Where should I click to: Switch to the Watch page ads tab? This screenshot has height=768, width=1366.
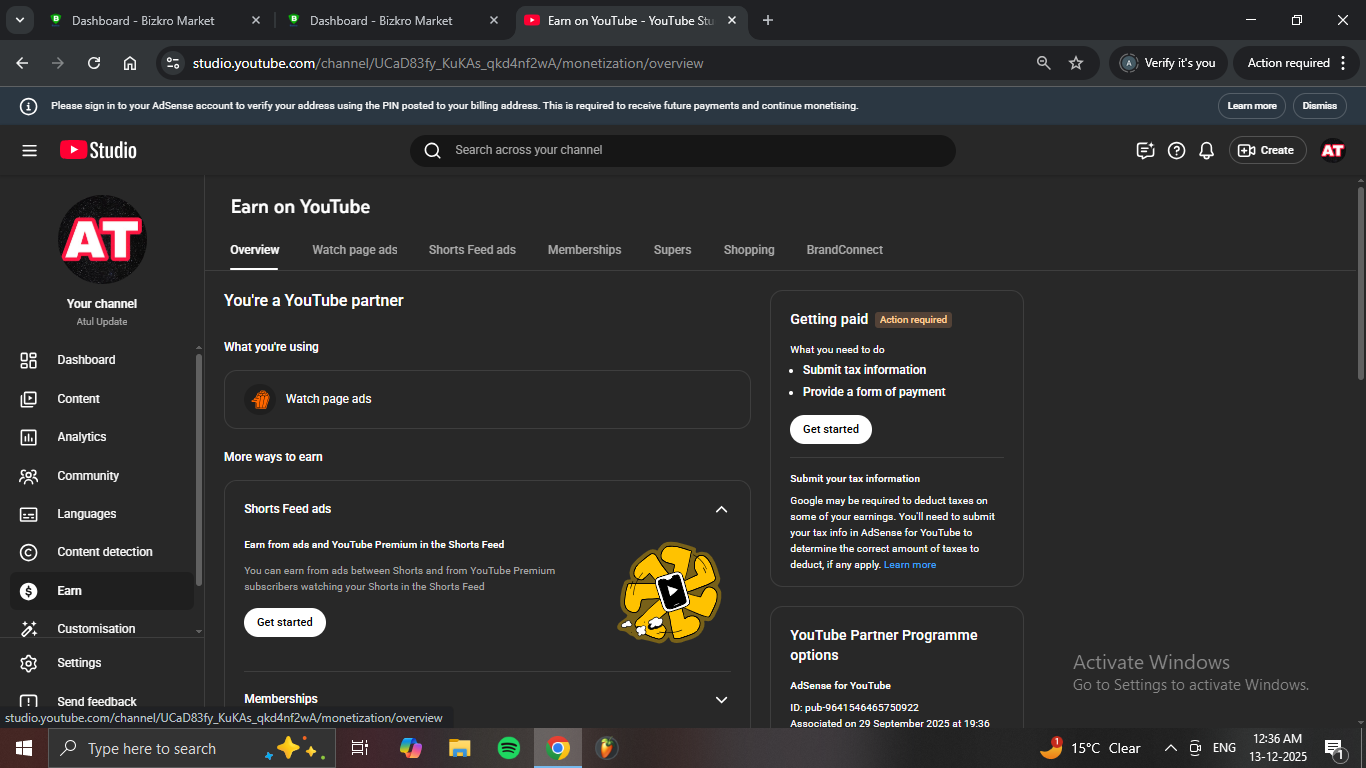click(x=354, y=250)
